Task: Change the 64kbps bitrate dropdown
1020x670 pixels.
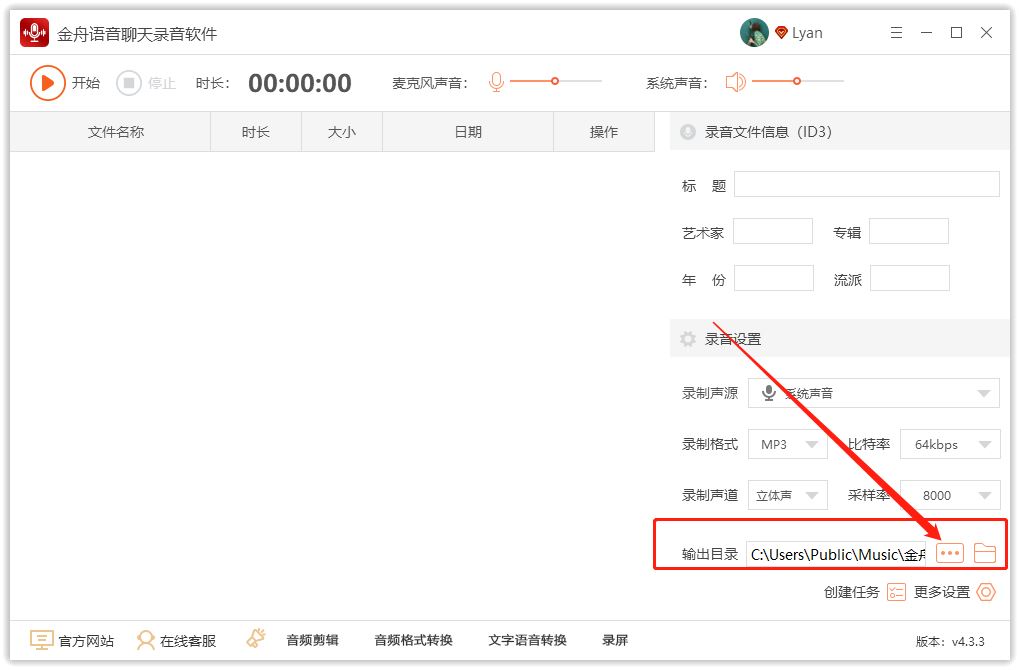Action: (x=949, y=444)
